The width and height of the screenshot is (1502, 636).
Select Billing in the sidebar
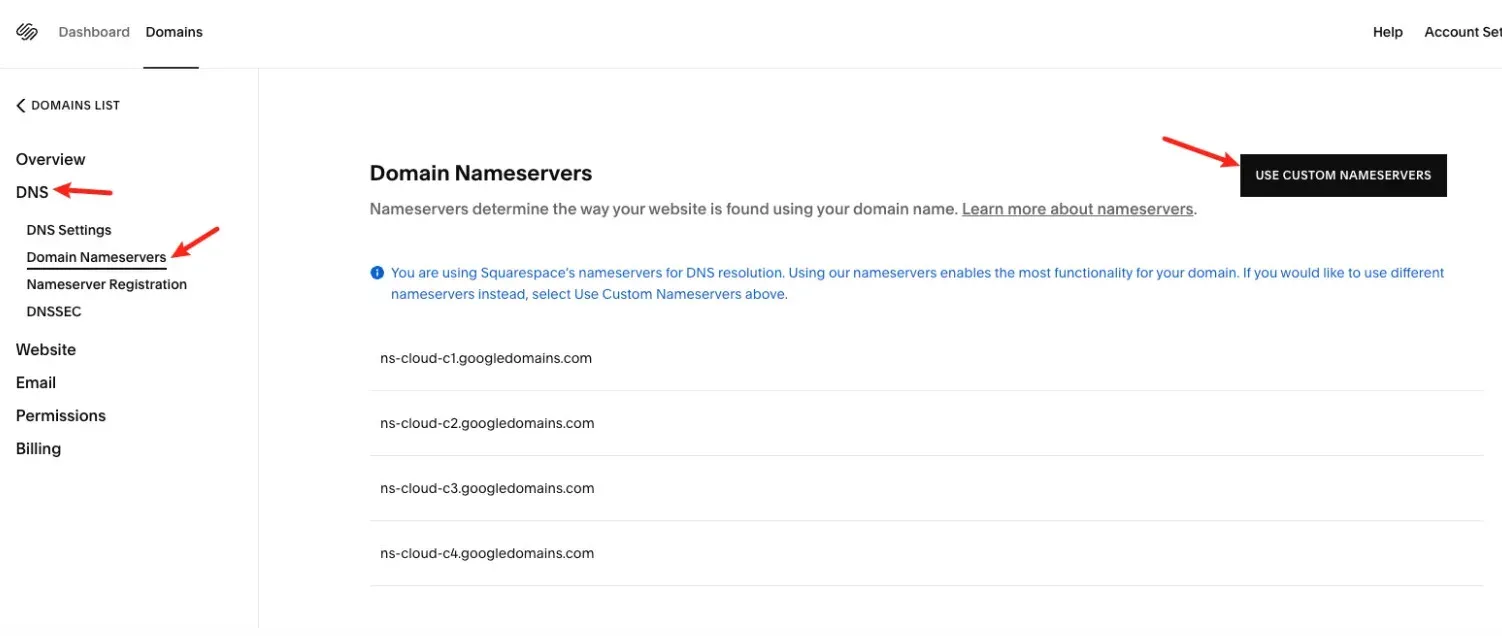click(38, 448)
